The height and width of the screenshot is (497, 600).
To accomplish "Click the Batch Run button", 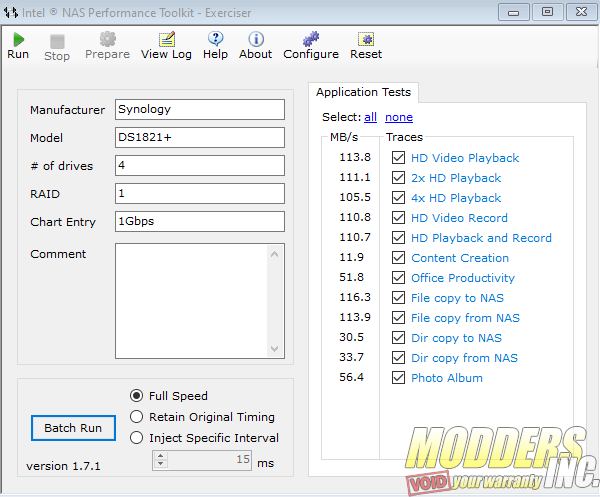I will coord(73,428).
